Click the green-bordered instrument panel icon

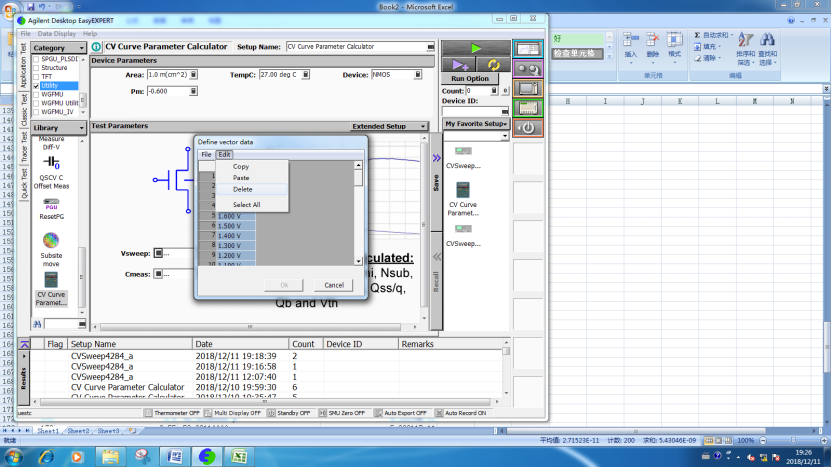click(528, 108)
